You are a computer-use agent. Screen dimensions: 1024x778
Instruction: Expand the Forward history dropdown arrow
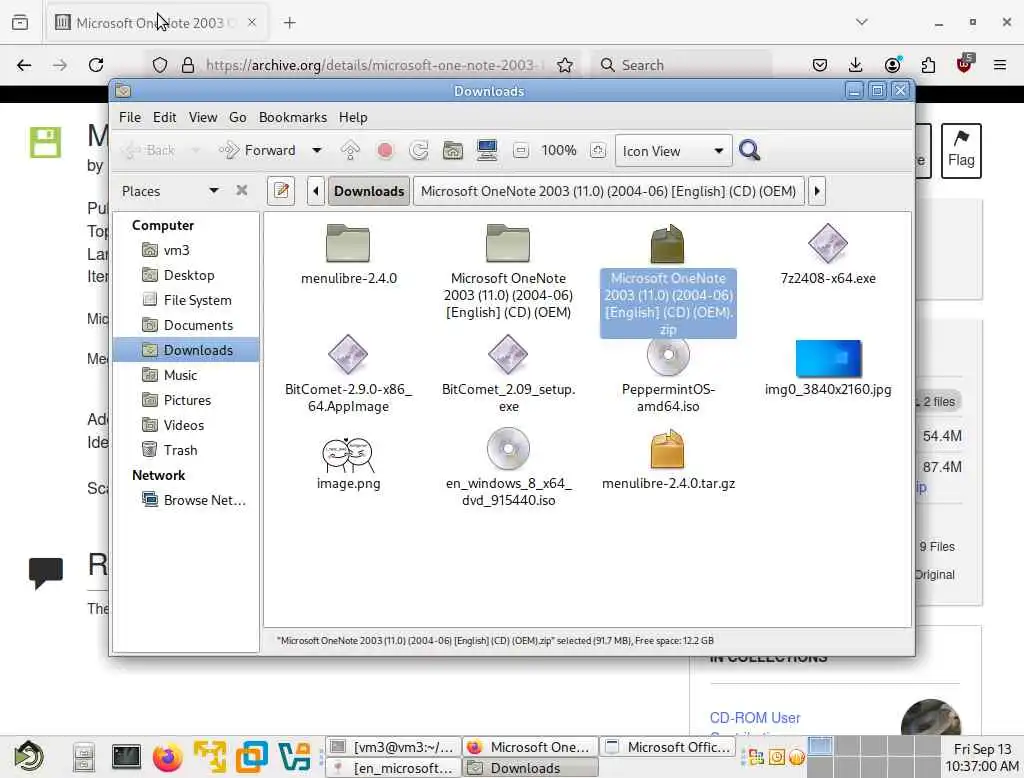(317, 150)
